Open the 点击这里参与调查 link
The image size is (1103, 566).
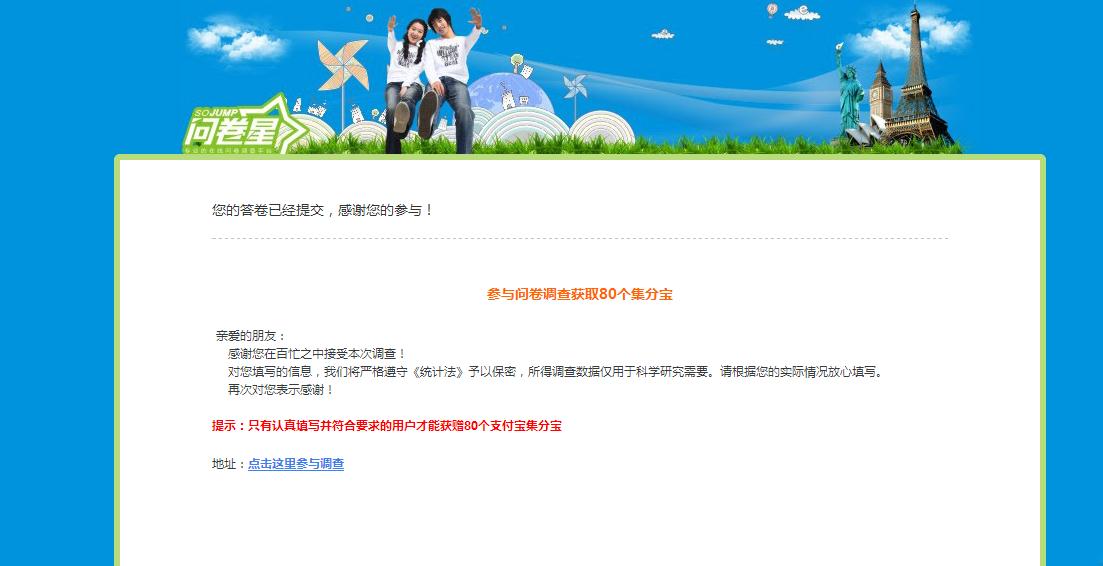(x=296, y=464)
